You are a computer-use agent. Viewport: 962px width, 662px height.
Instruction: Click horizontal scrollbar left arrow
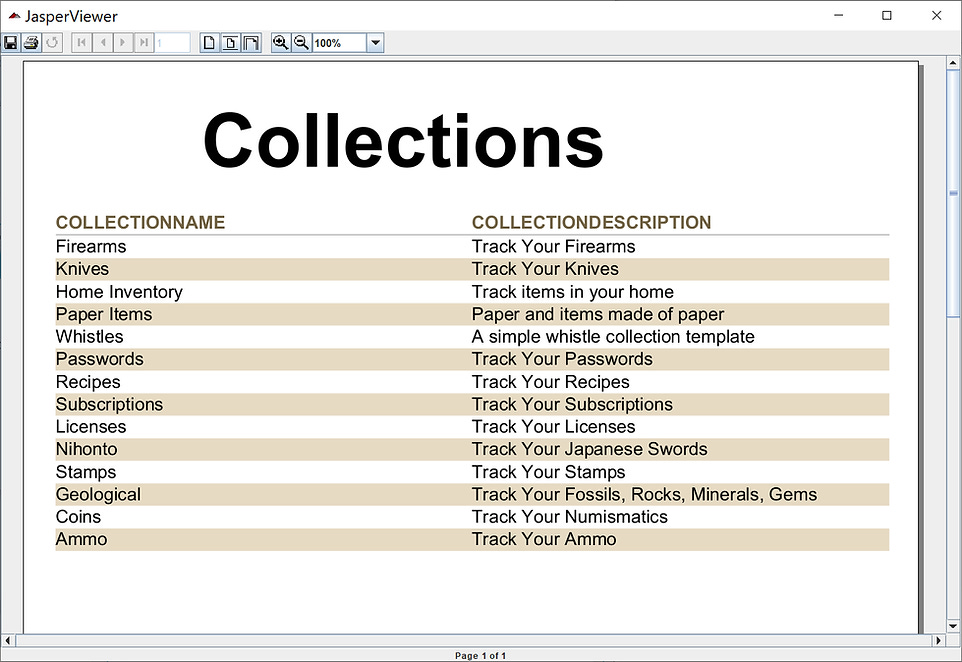tap(7, 641)
